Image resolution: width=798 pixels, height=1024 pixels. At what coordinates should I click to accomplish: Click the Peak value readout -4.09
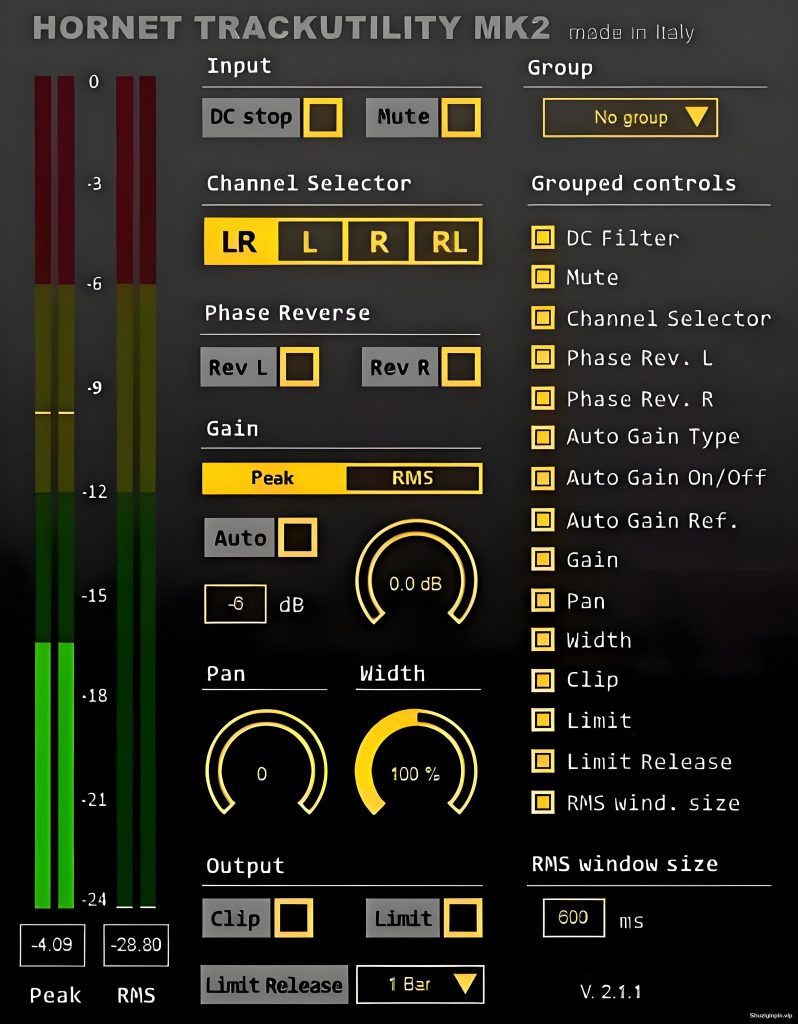pos(52,944)
